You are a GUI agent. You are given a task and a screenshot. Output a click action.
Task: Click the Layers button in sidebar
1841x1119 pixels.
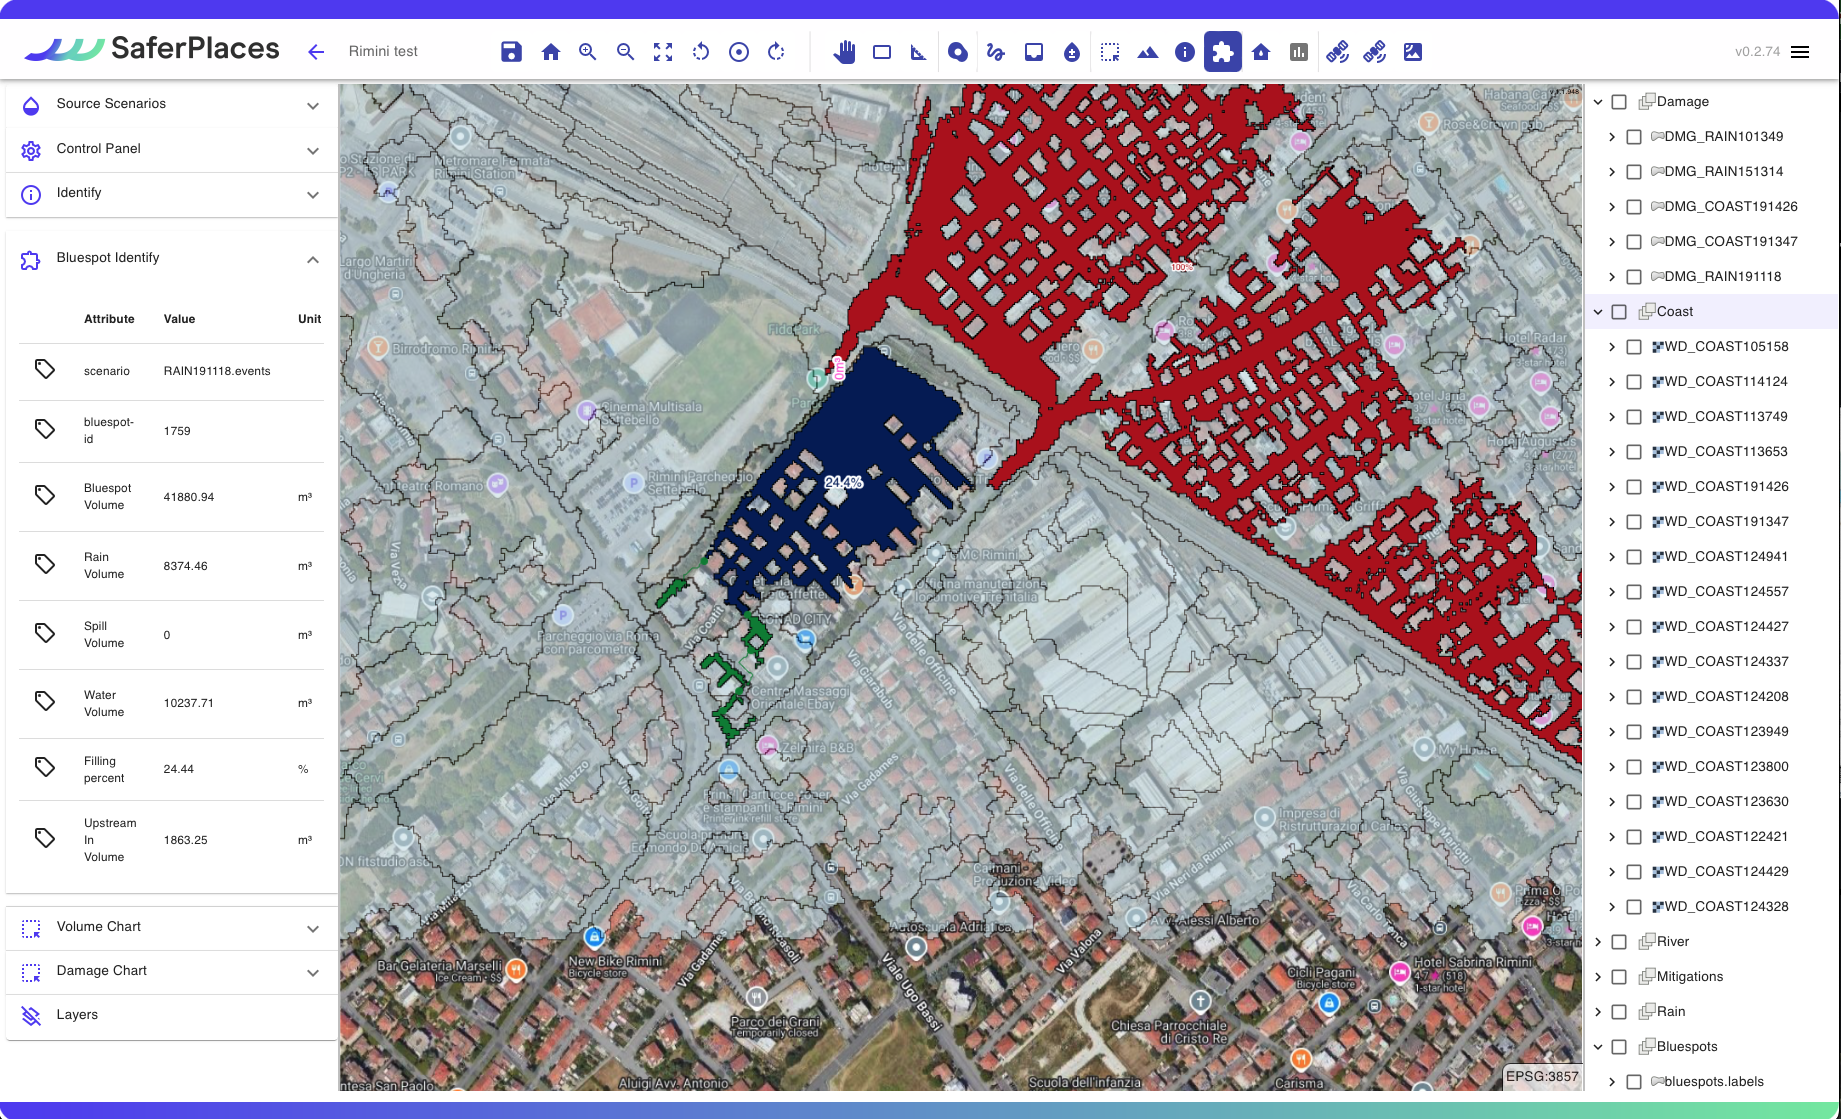click(76, 1015)
